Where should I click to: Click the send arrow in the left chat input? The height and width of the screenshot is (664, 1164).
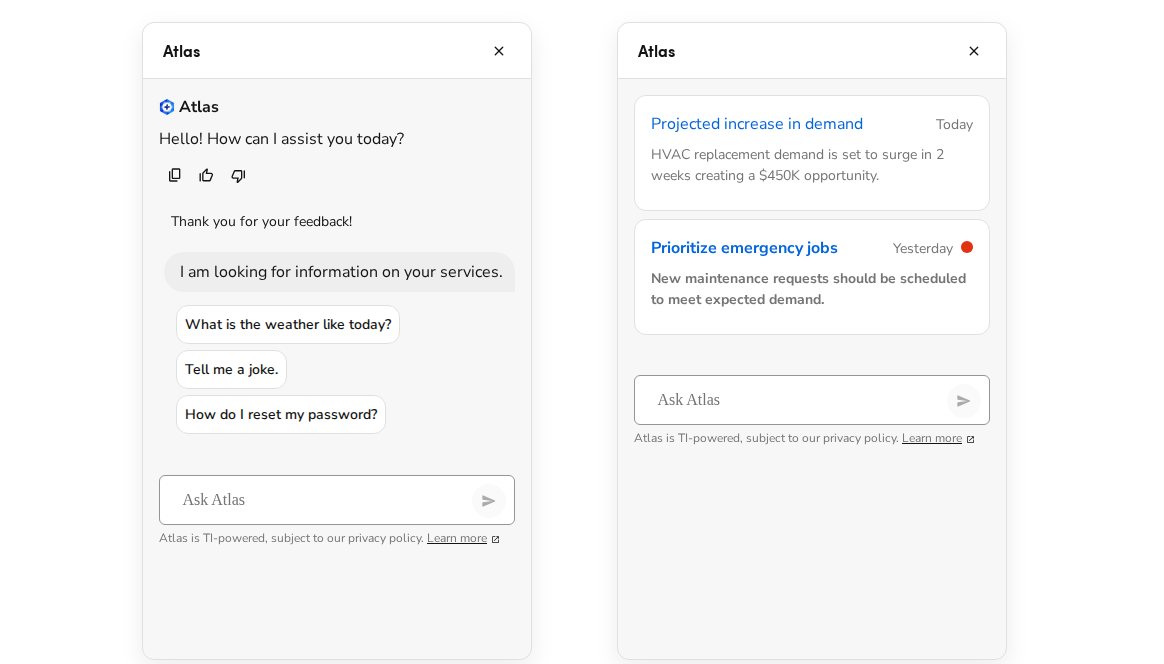click(x=489, y=500)
